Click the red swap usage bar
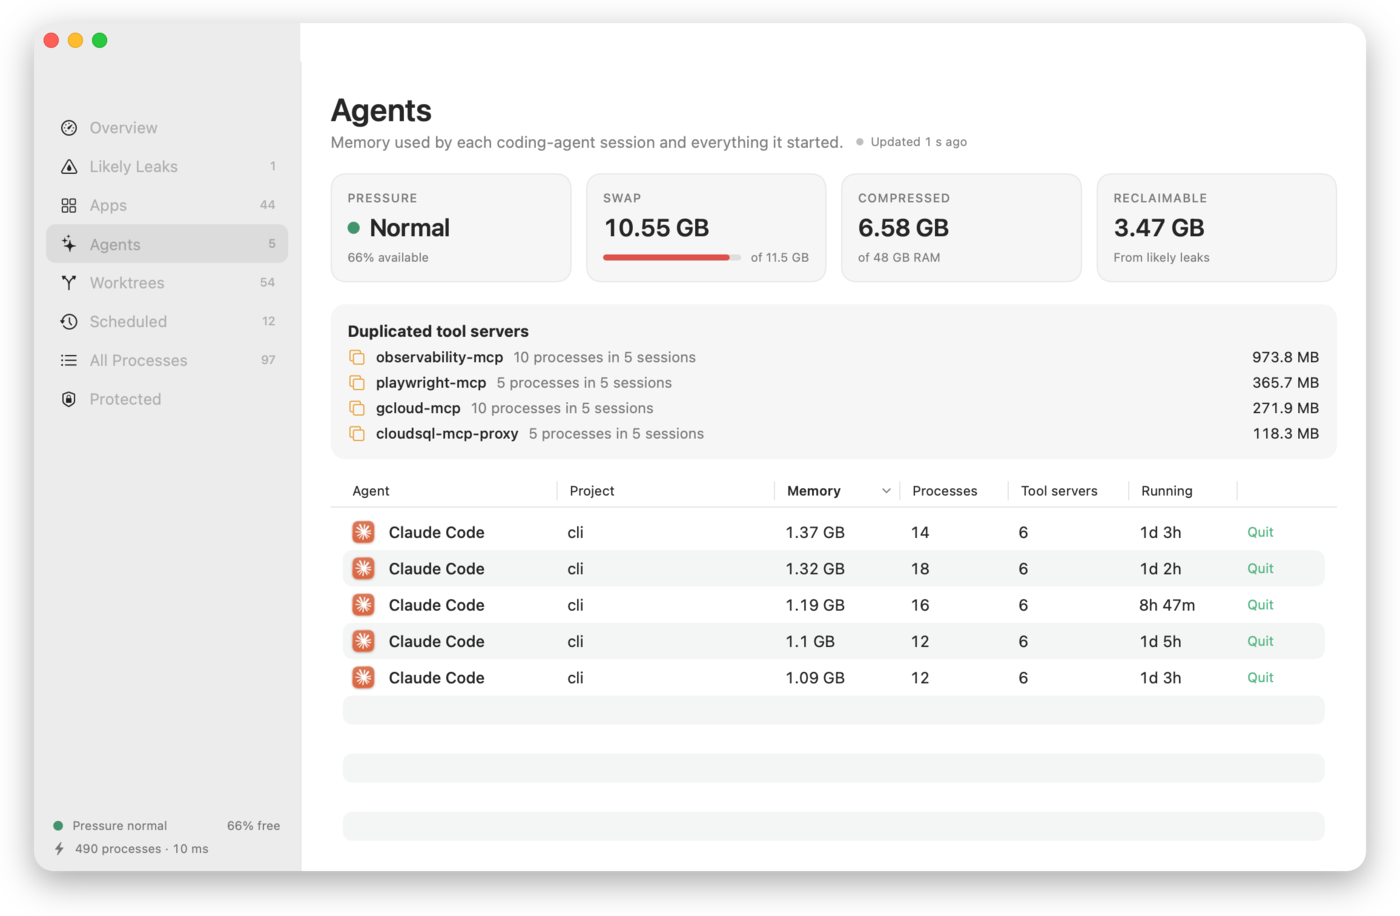Viewport: 1400px width, 916px height. pos(666,258)
